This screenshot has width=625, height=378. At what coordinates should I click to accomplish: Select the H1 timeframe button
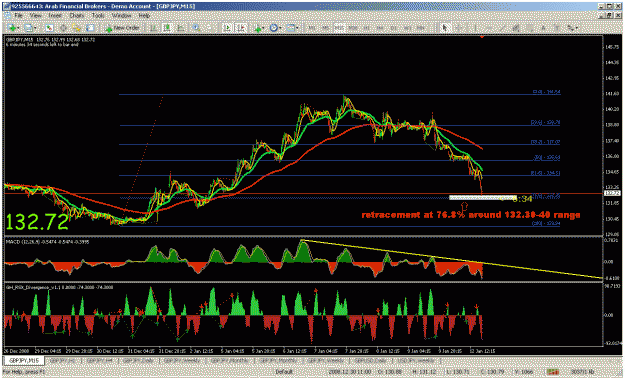(x=367, y=28)
